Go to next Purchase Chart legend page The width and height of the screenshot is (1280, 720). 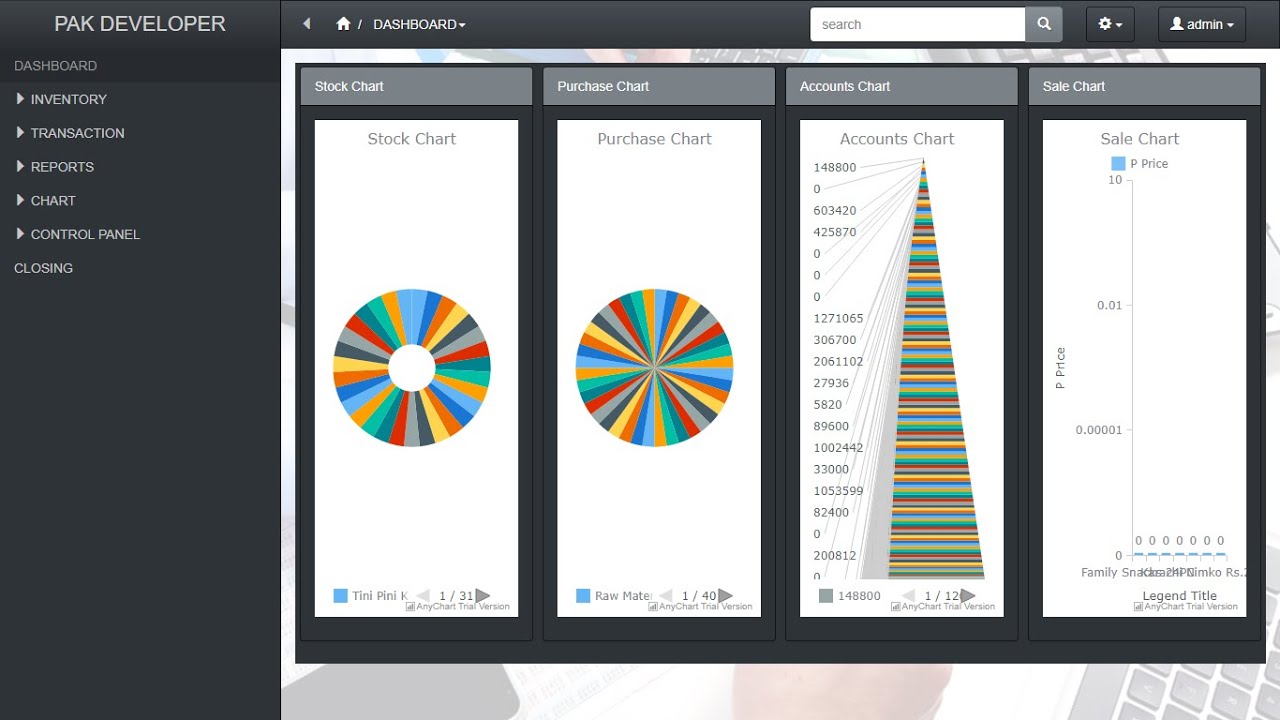[x=726, y=596]
